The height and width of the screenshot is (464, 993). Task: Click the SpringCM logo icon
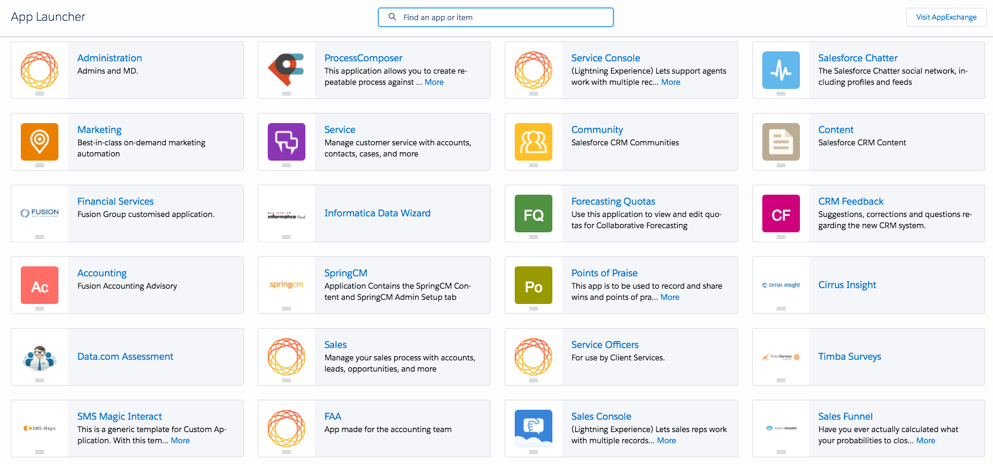click(286, 285)
